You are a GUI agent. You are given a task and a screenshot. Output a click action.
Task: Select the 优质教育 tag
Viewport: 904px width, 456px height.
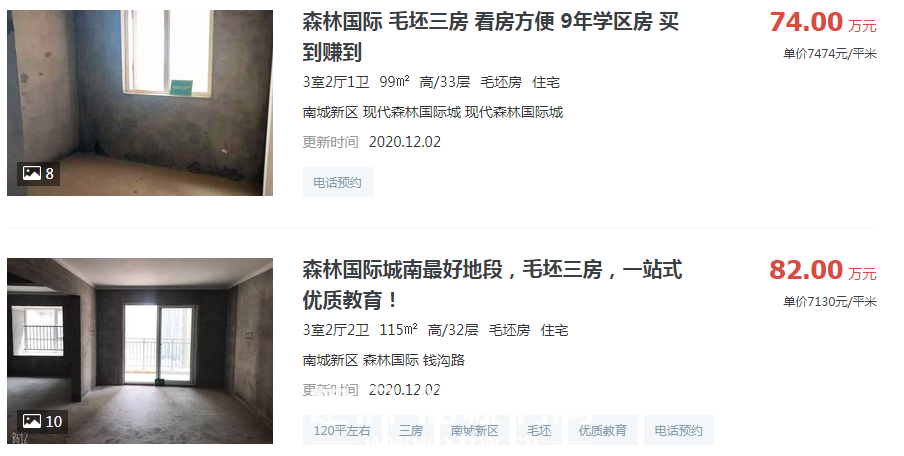coord(602,430)
